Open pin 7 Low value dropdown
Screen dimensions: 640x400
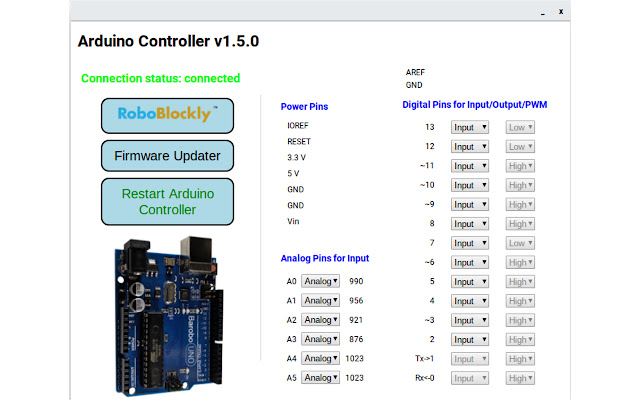click(520, 243)
